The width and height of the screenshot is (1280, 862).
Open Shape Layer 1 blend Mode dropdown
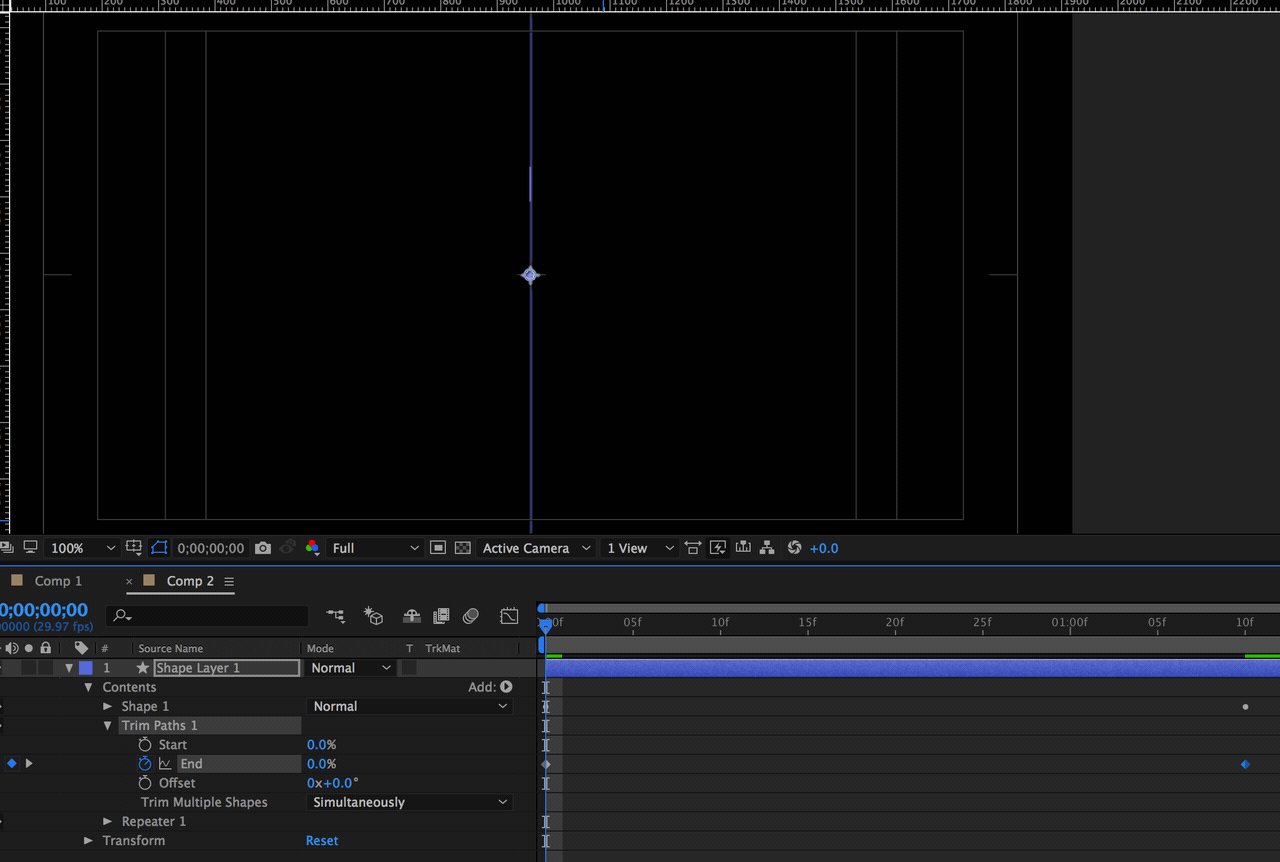(x=351, y=668)
